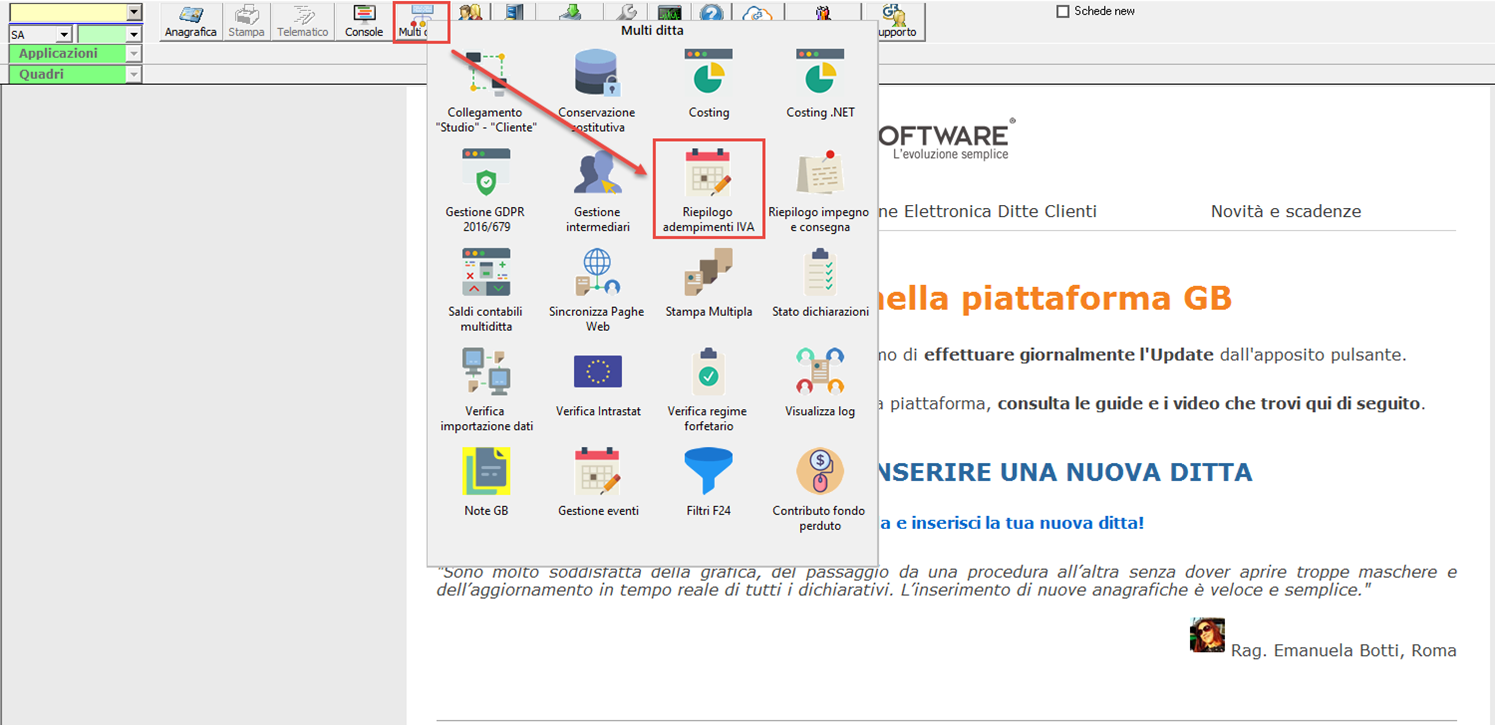This screenshot has height=725, width=1495.
Task: Click the Anagrafica toolbar button
Action: pos(190,21)
